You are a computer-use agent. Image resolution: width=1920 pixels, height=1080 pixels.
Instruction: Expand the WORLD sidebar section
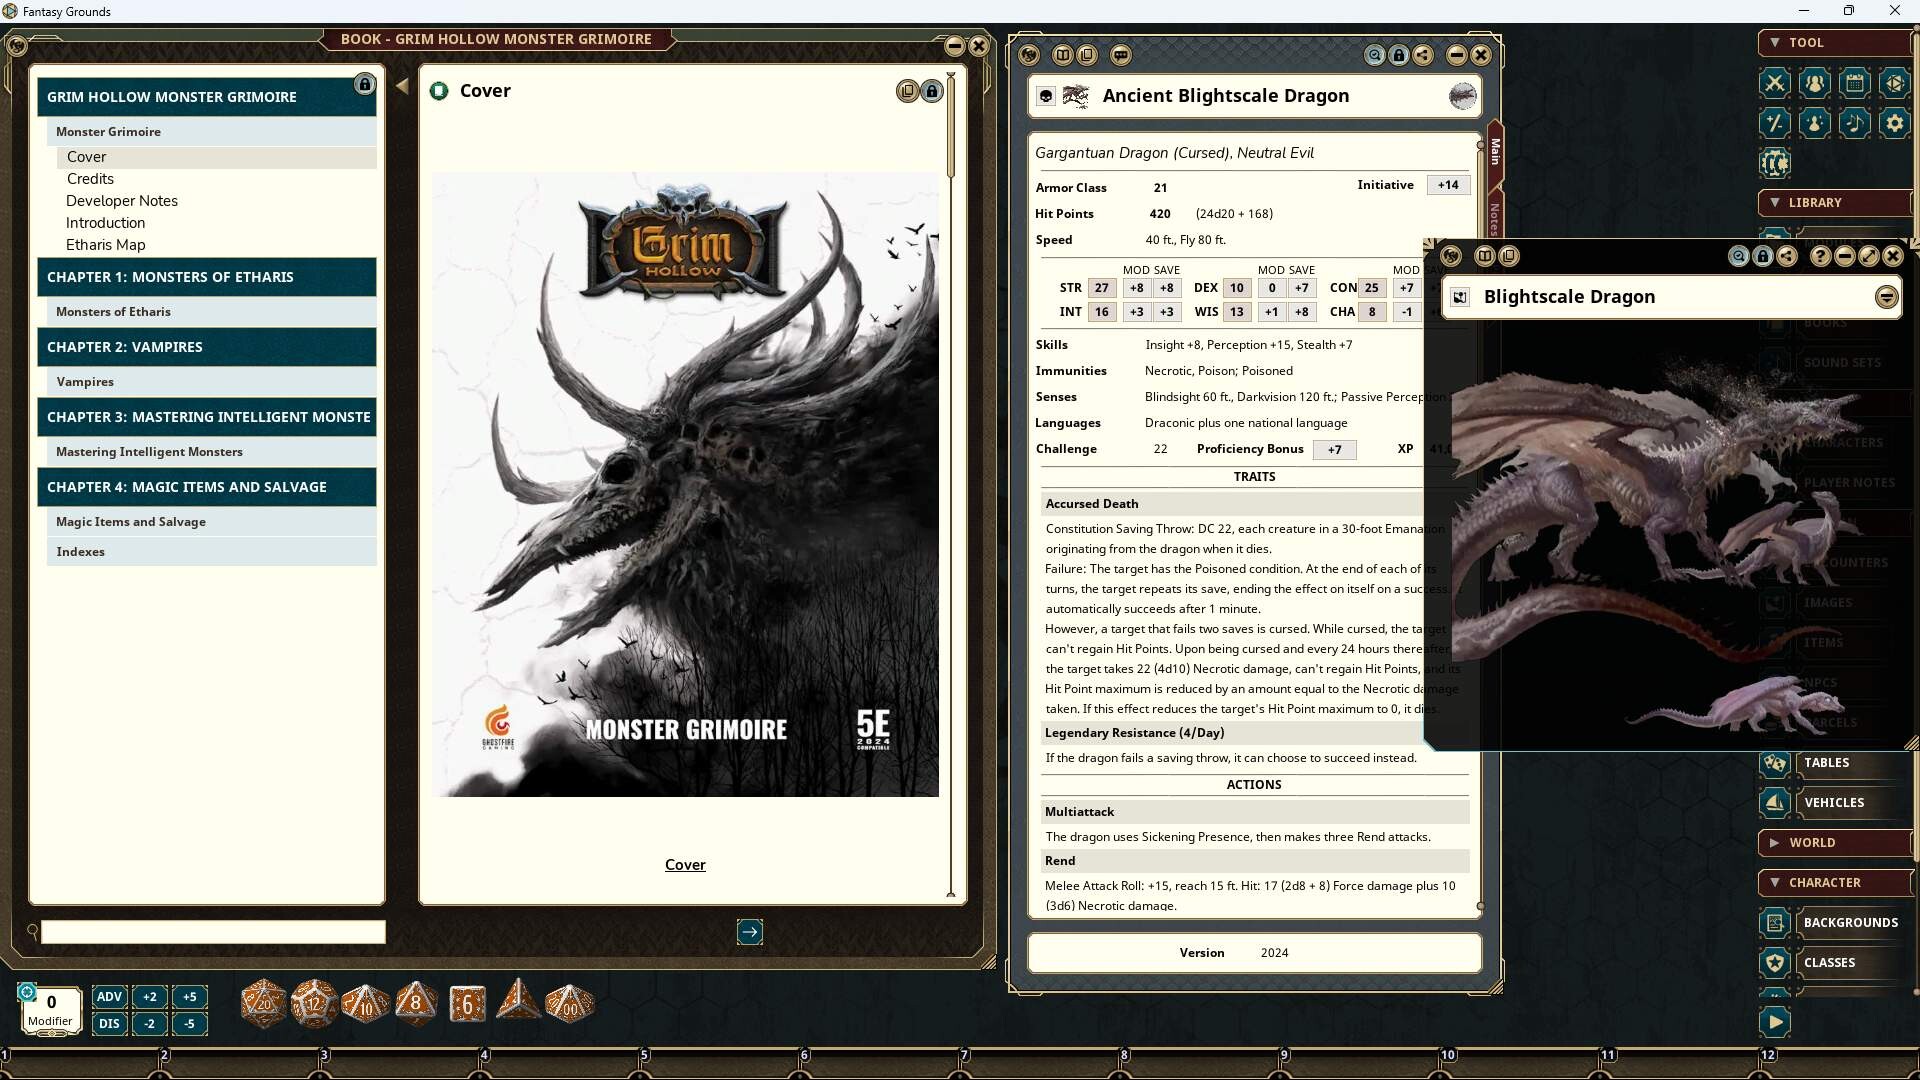(x=1835, y=843)
